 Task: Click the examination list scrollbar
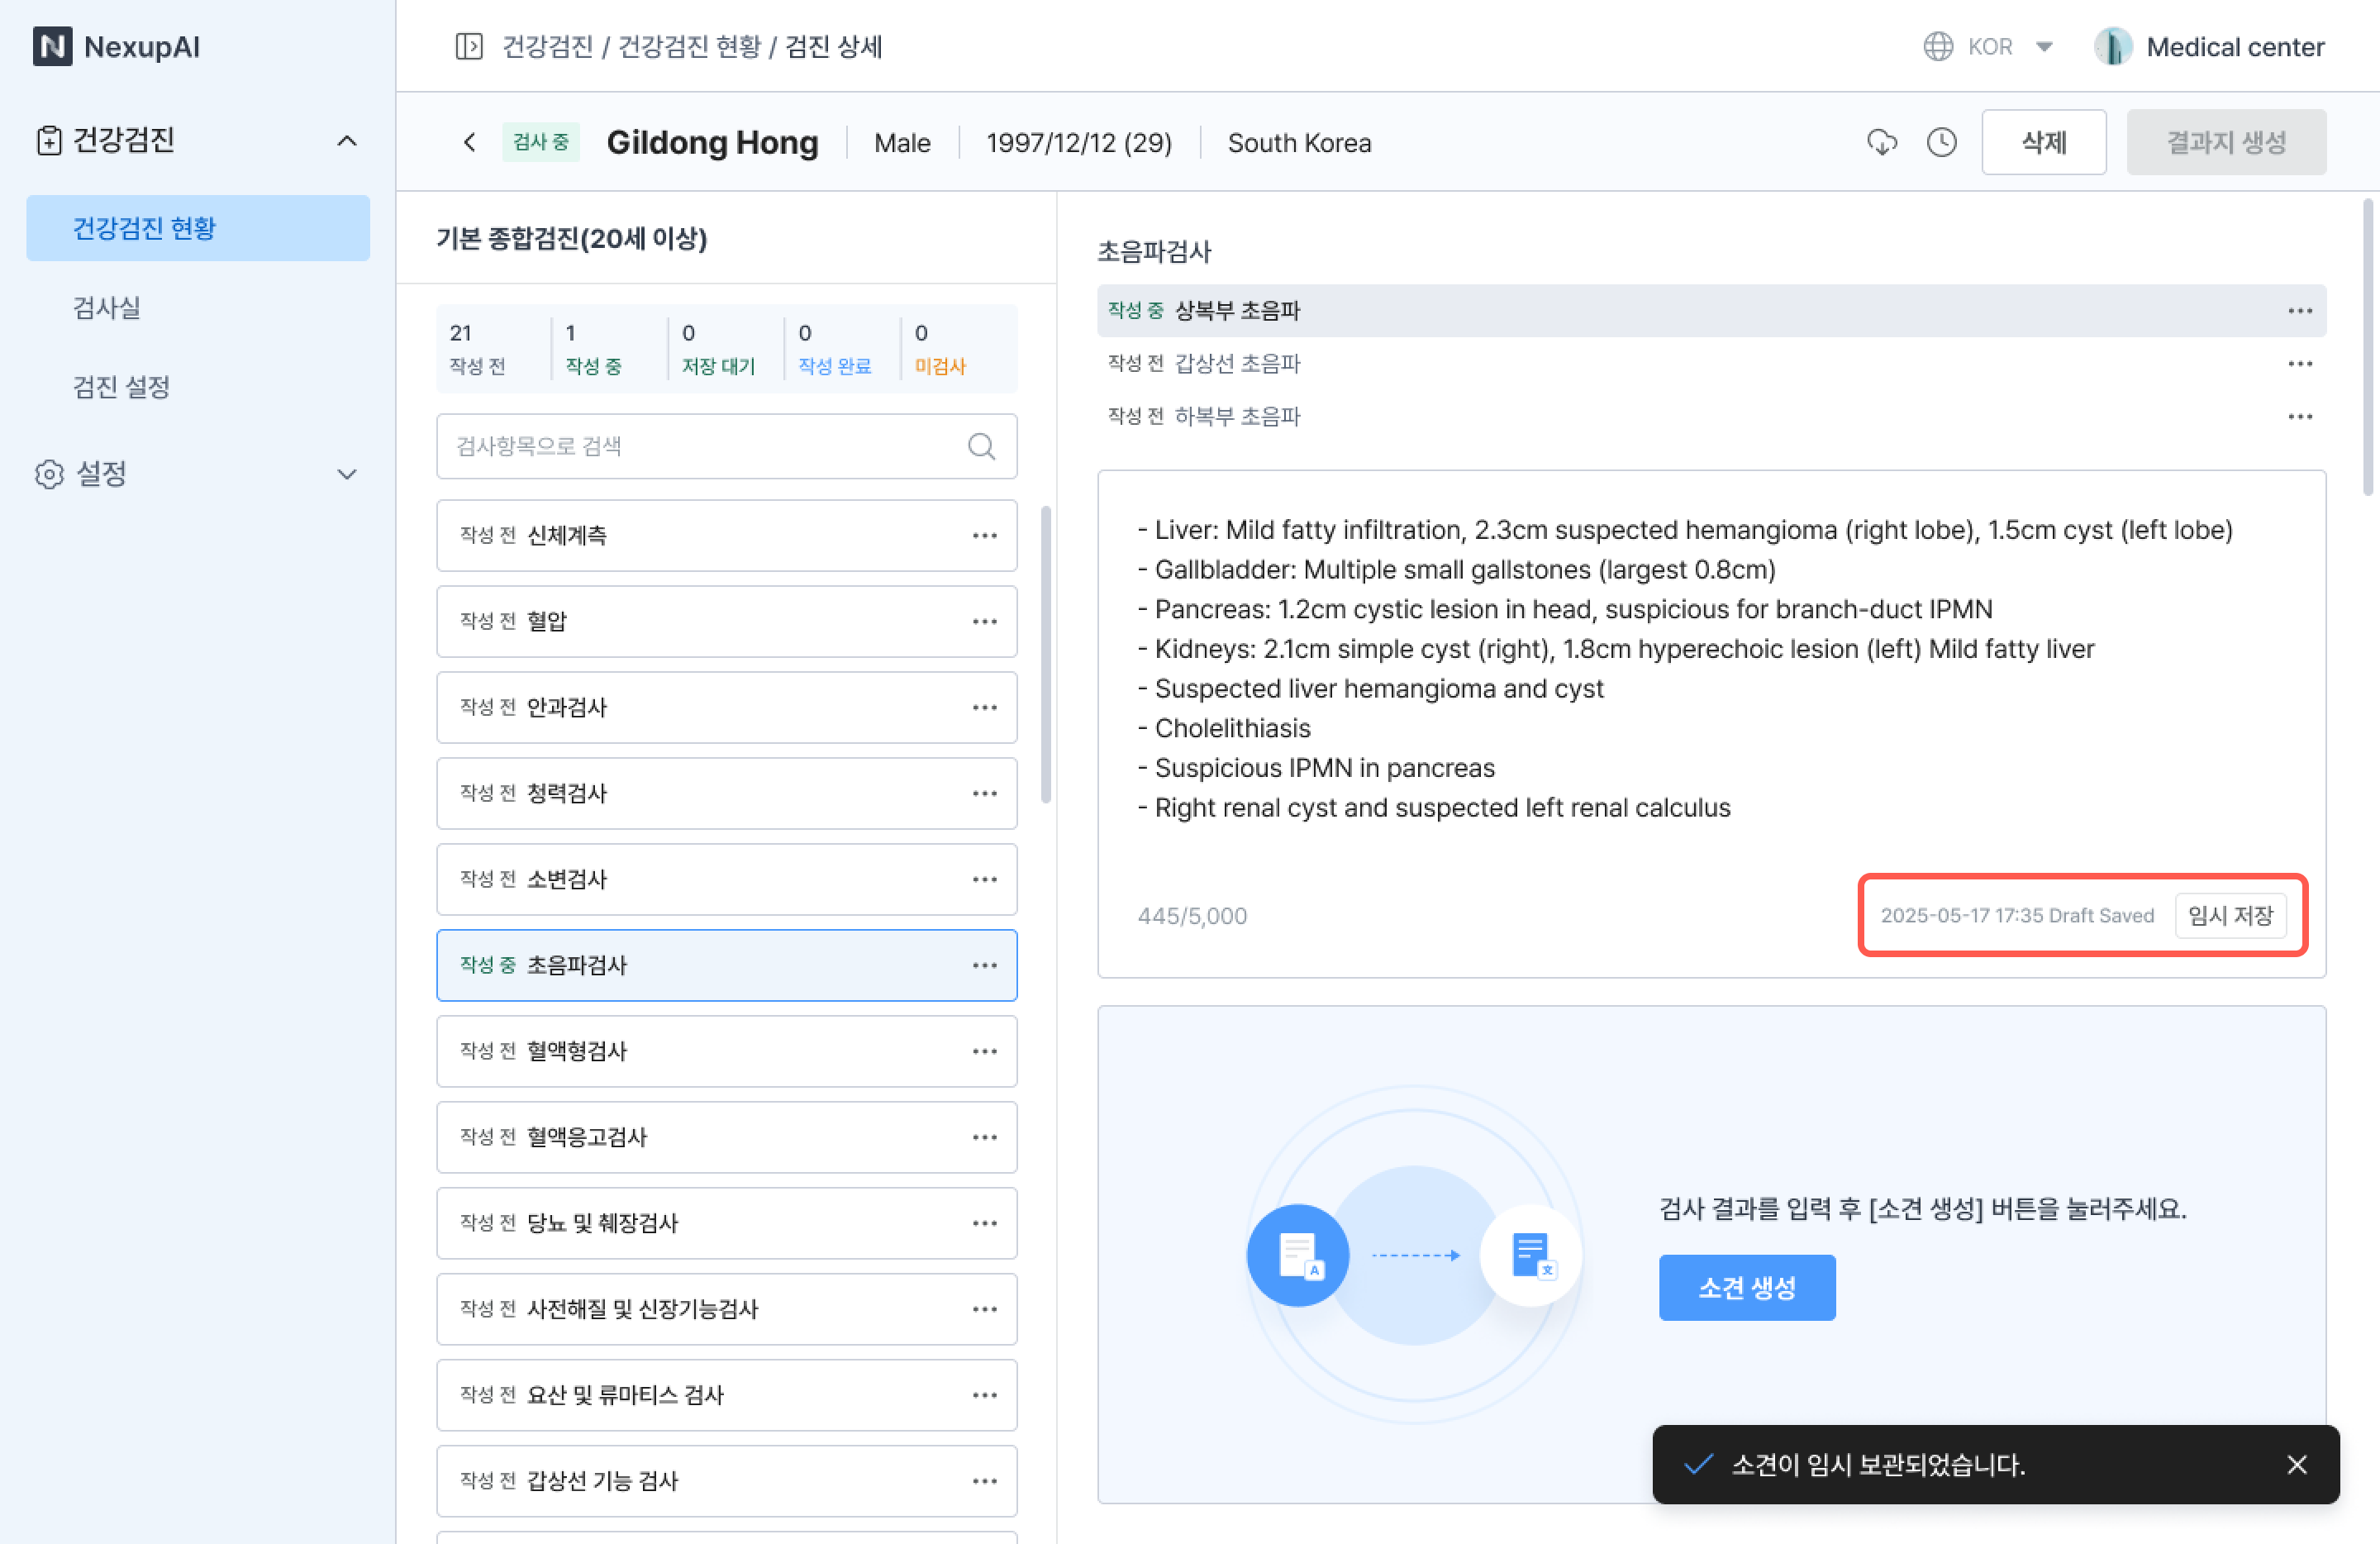[1045, 655]
